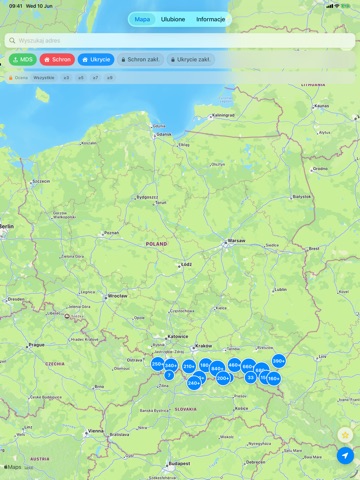Click the Apple Maps attribution logo
The width and height of the screenshot is (360, 480).
pos(13,467)
